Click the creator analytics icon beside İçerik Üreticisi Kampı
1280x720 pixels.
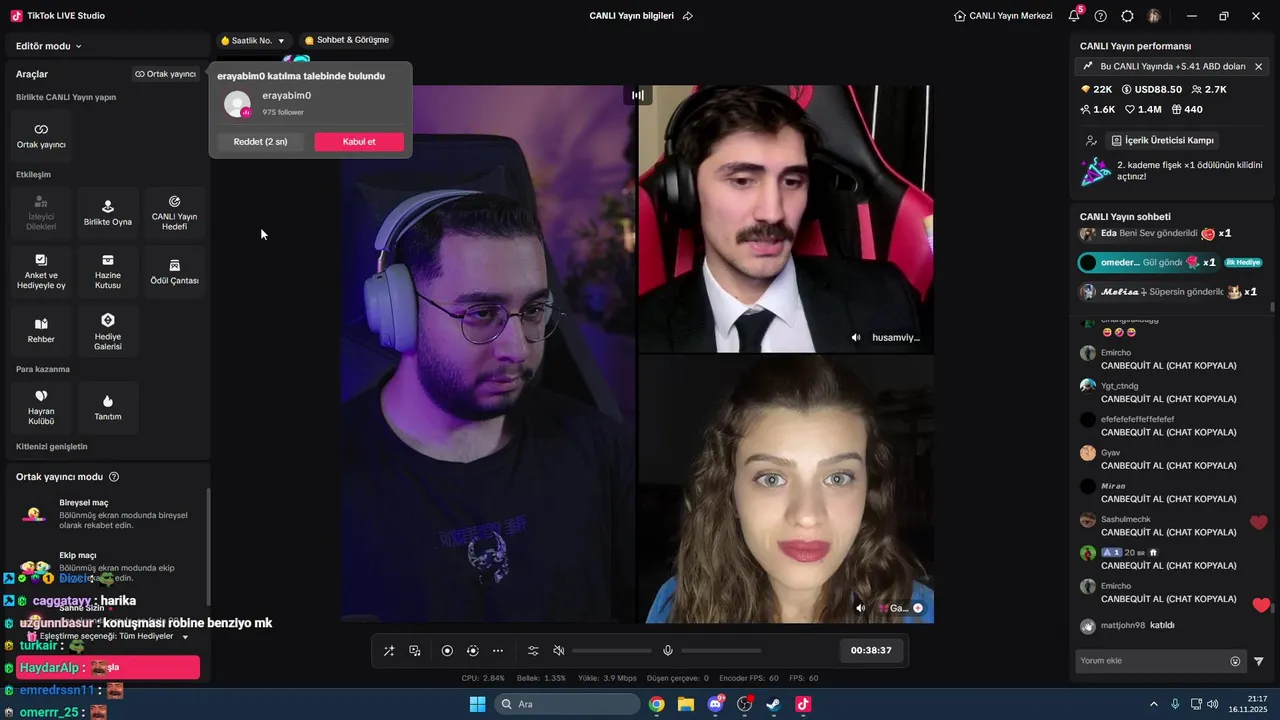[1090, 141]
